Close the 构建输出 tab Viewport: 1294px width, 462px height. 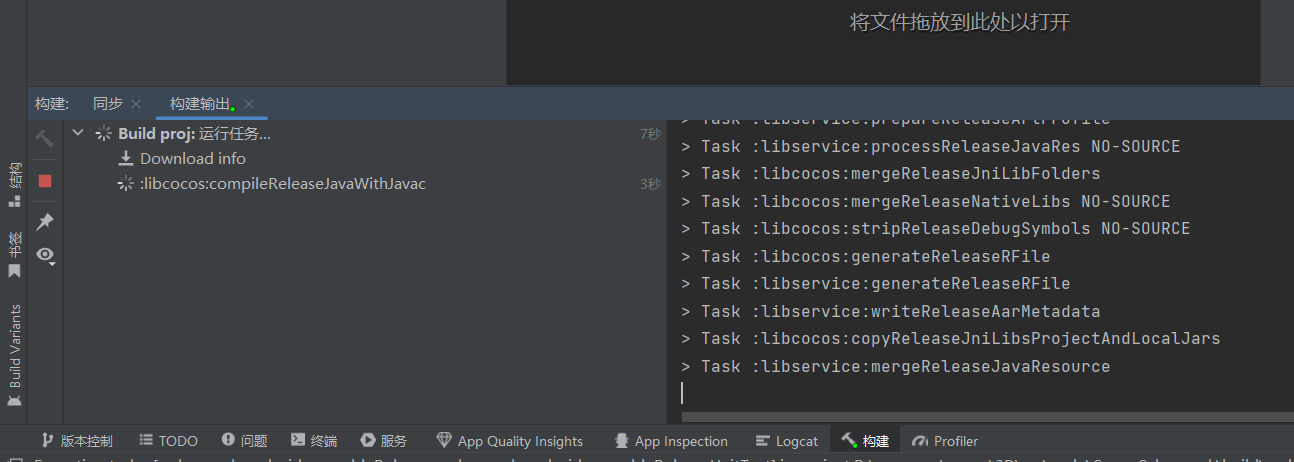pyautogui.click(x=249, y=104)
